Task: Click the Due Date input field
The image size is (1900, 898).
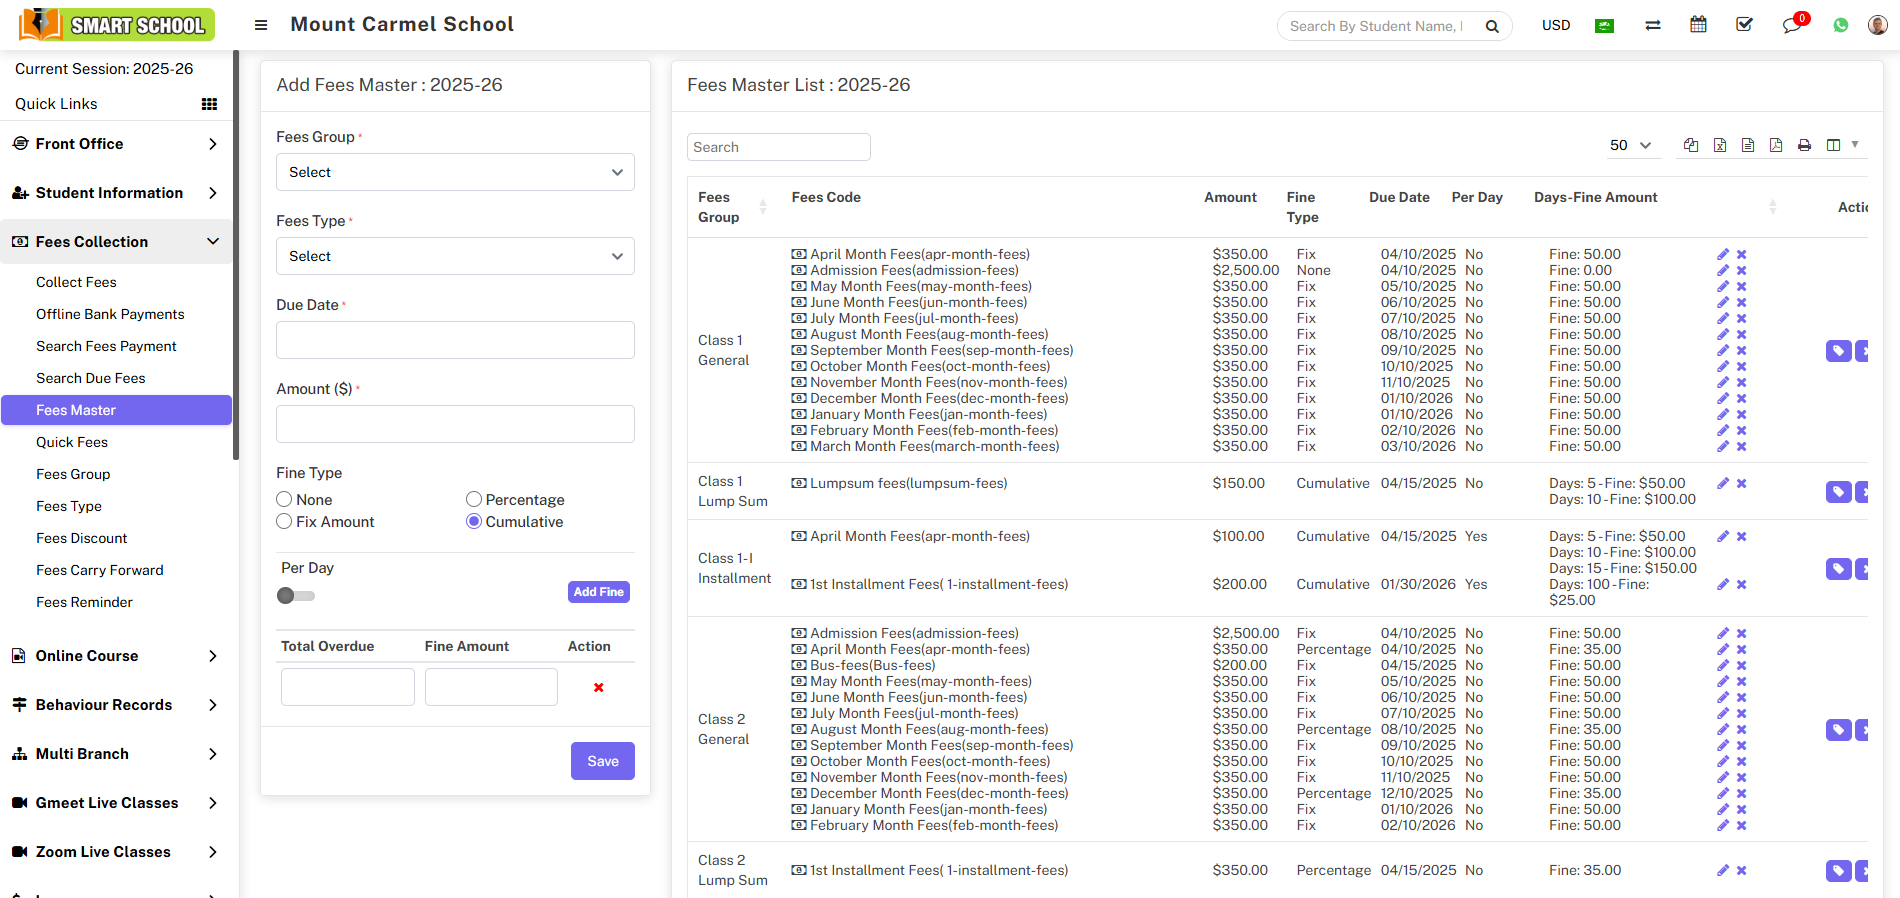Action: point(455,340)
